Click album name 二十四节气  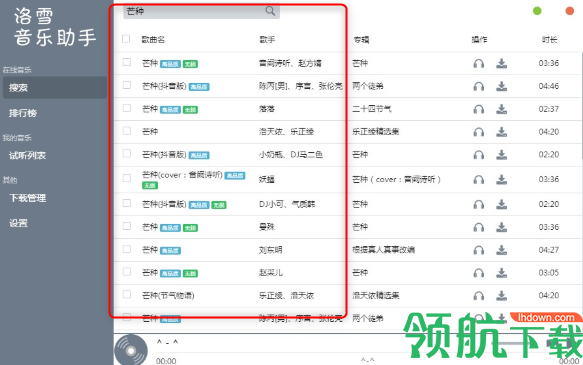tap(371, 109)
